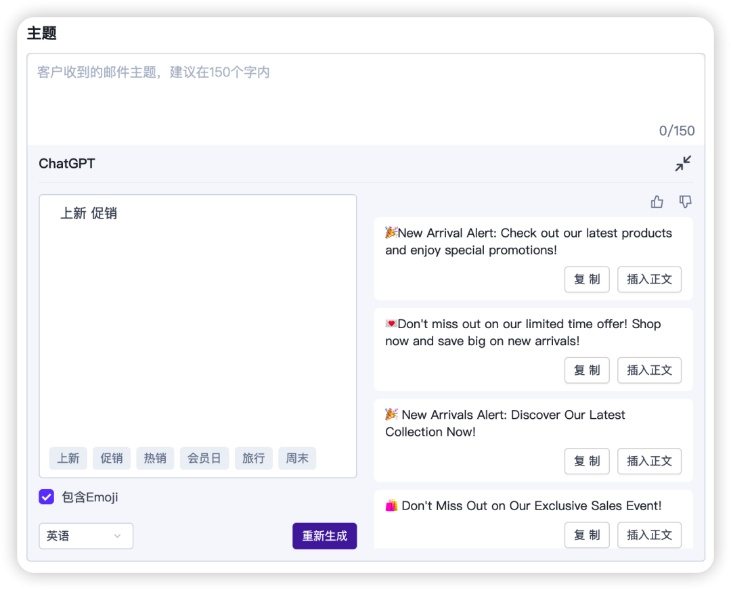Click the thumbs up feedback icon

pos(657,201)
